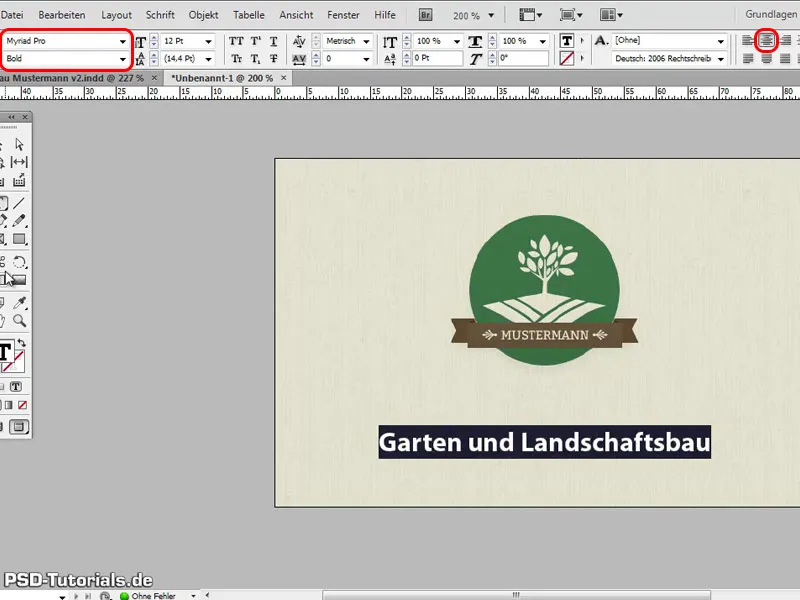The height and width of the screenshot is (600, 800).
Task: Select the Line tool
Action: (x=19, y=203)
